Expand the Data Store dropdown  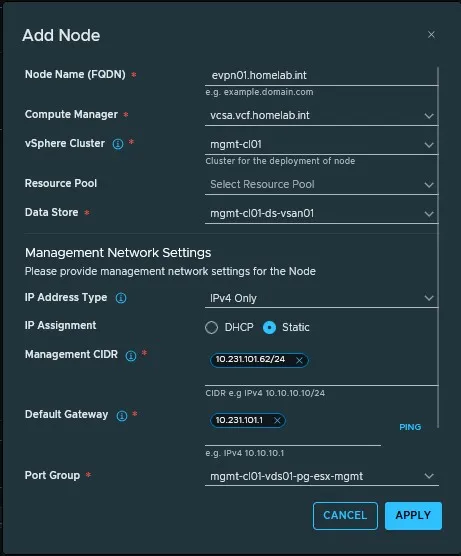(x=322, y=214)
